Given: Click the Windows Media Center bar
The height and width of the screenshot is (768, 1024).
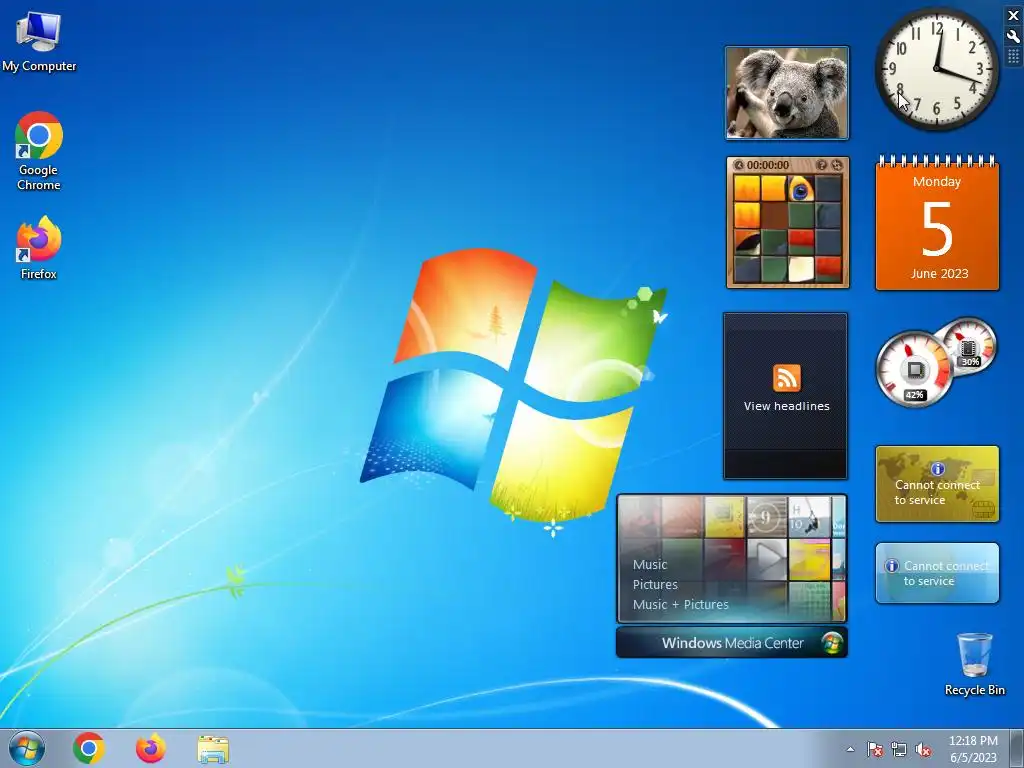Looking at the screenshot, I should tap(731, 643).
